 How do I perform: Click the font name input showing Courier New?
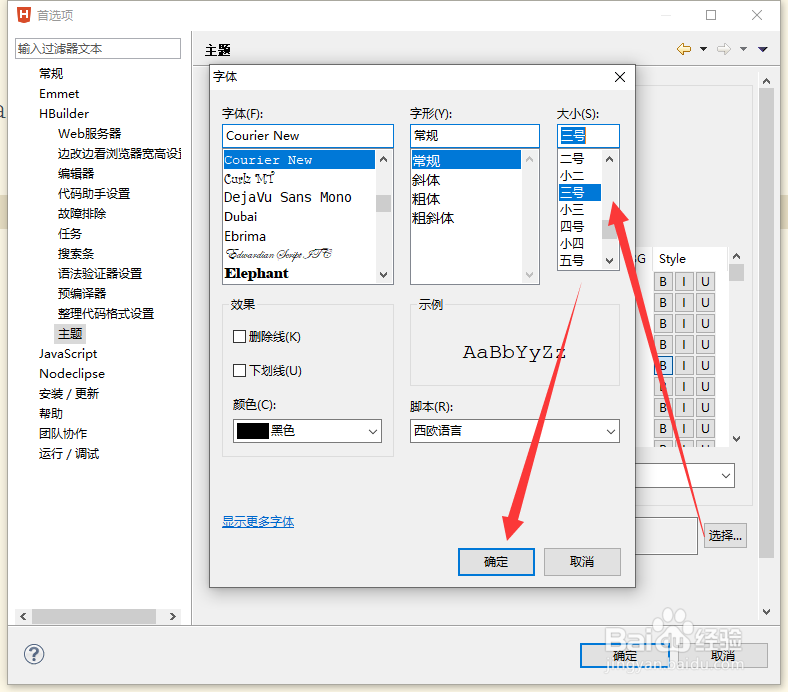308,136
